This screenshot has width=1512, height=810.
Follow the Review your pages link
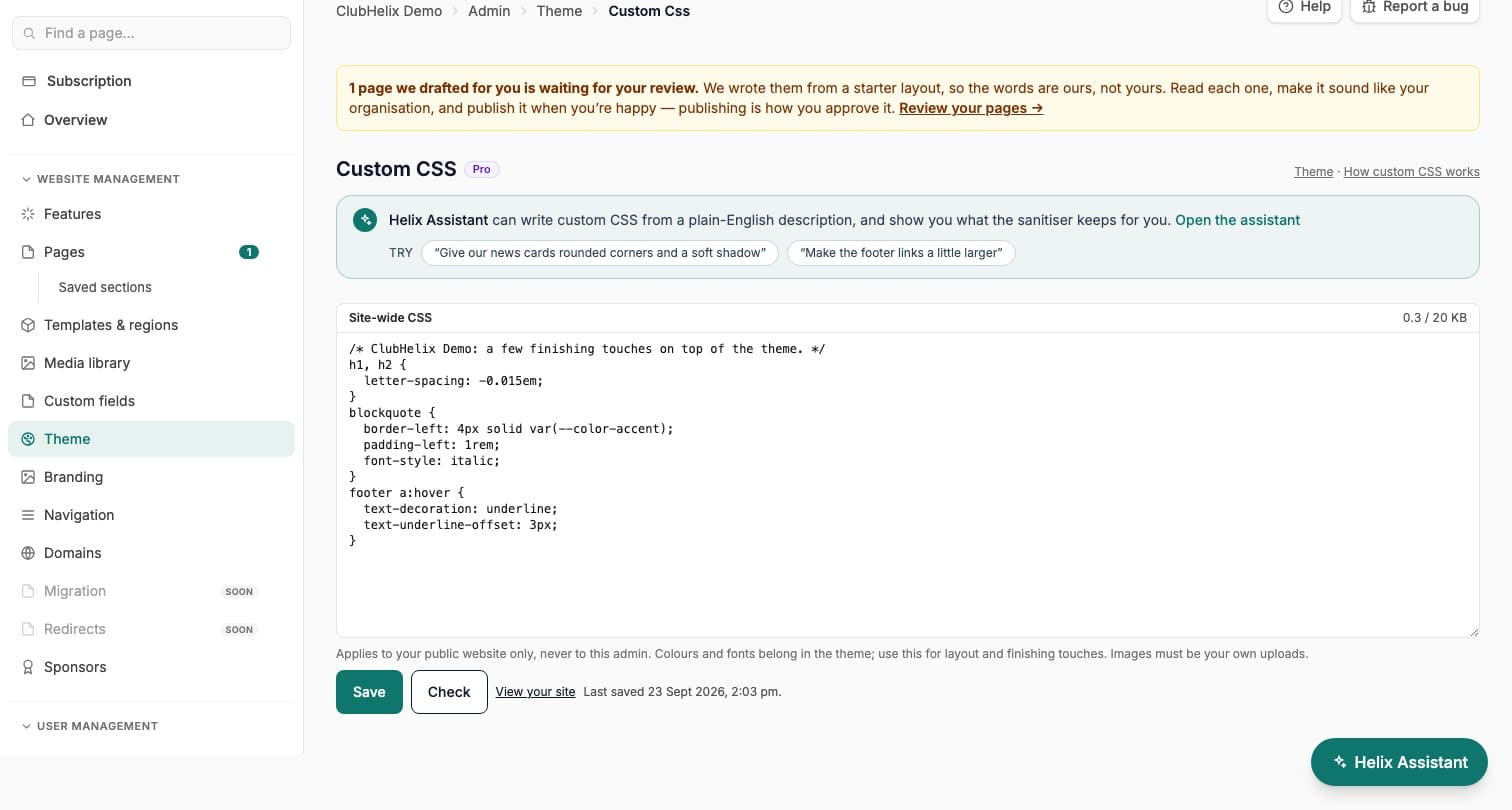(x=971, y=108)
